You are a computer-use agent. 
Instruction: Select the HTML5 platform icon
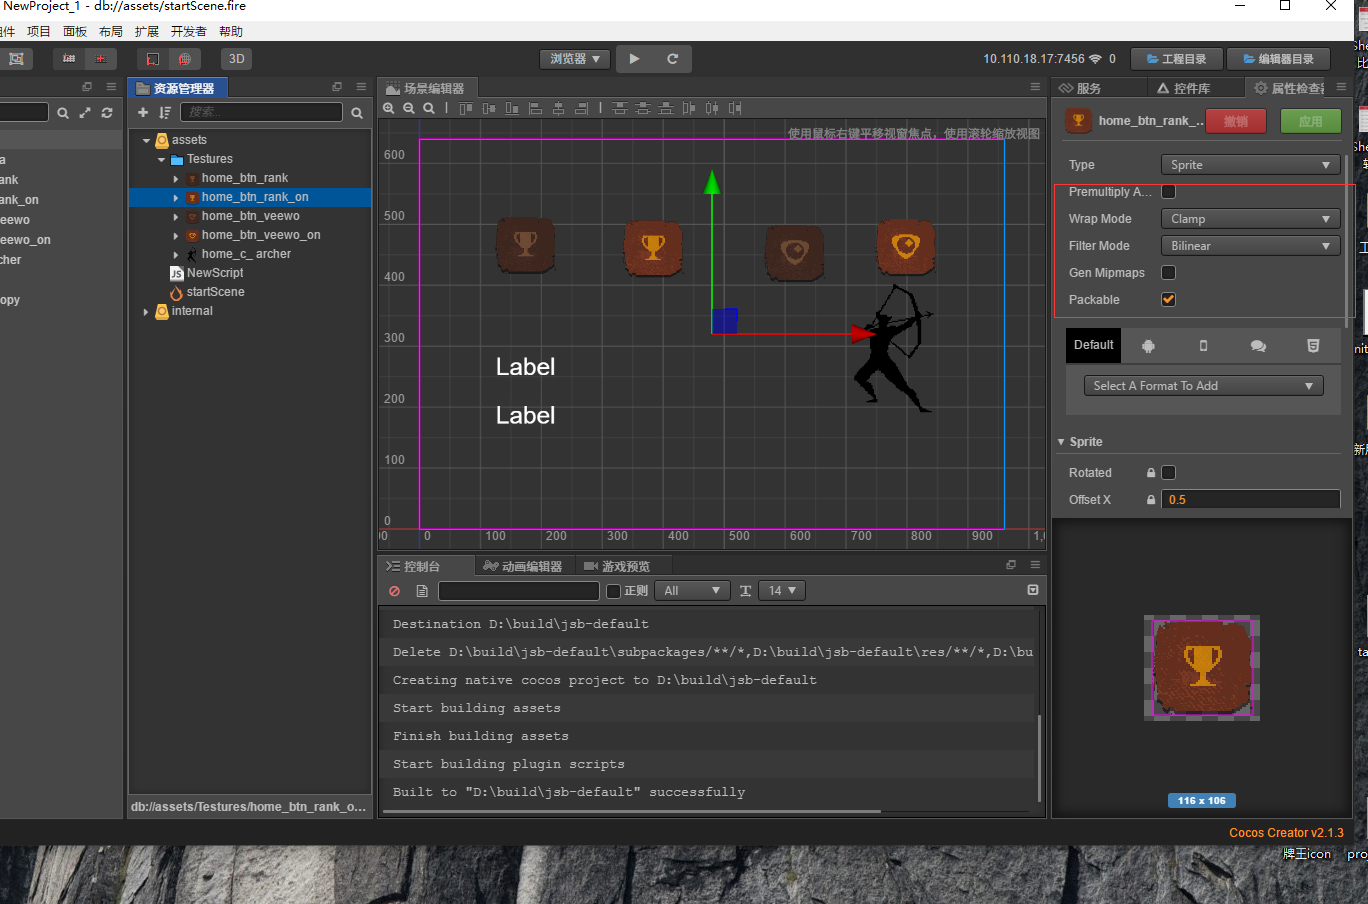point(1313,345)
